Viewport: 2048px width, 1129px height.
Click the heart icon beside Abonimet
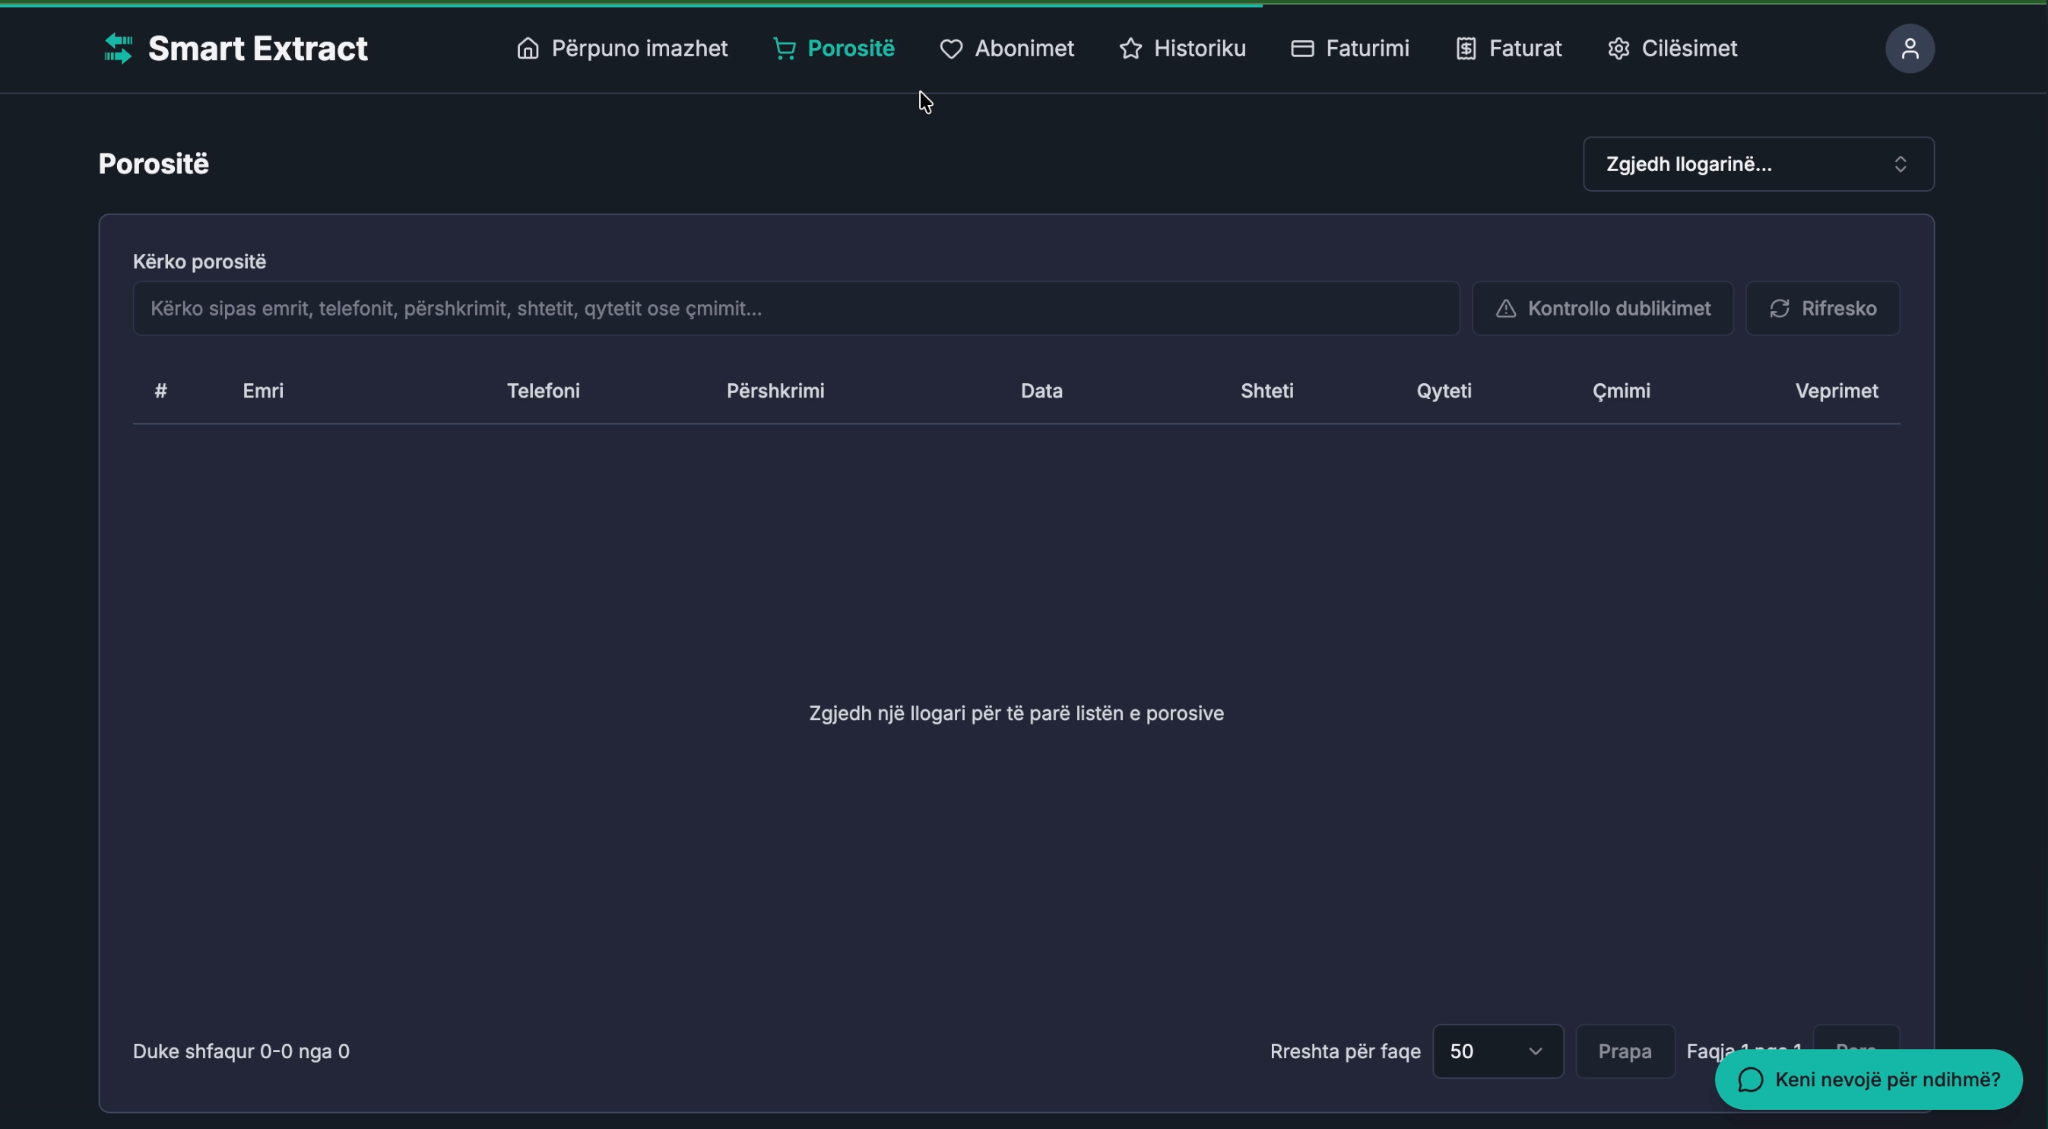coord(951,48)
